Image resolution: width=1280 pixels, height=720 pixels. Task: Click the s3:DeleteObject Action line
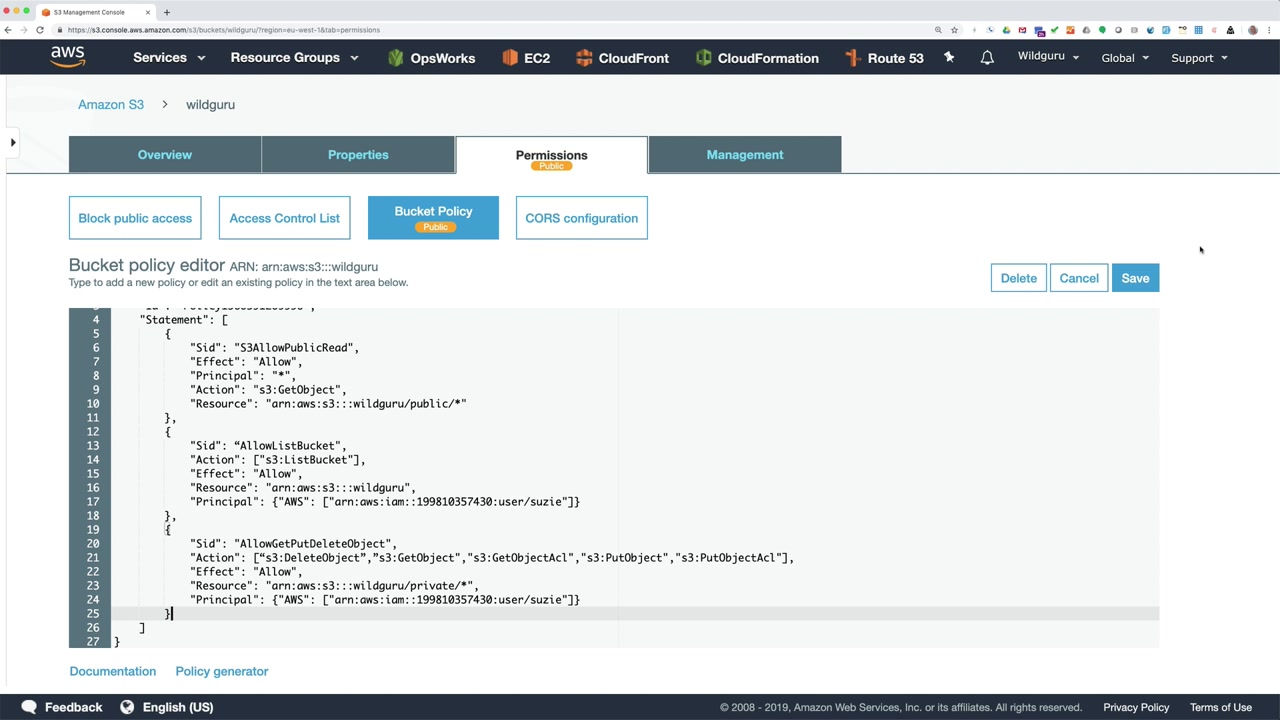492,558
